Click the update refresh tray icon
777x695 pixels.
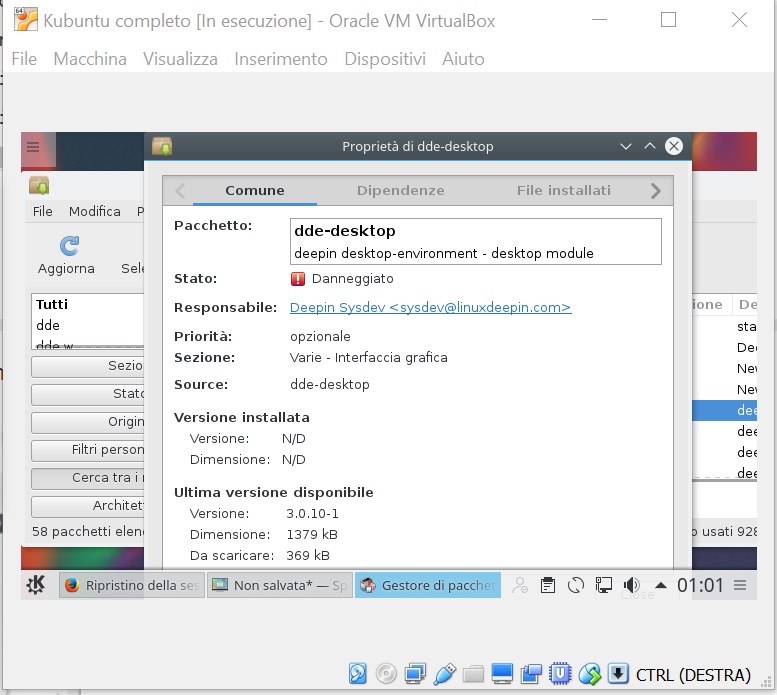[575, 586]
